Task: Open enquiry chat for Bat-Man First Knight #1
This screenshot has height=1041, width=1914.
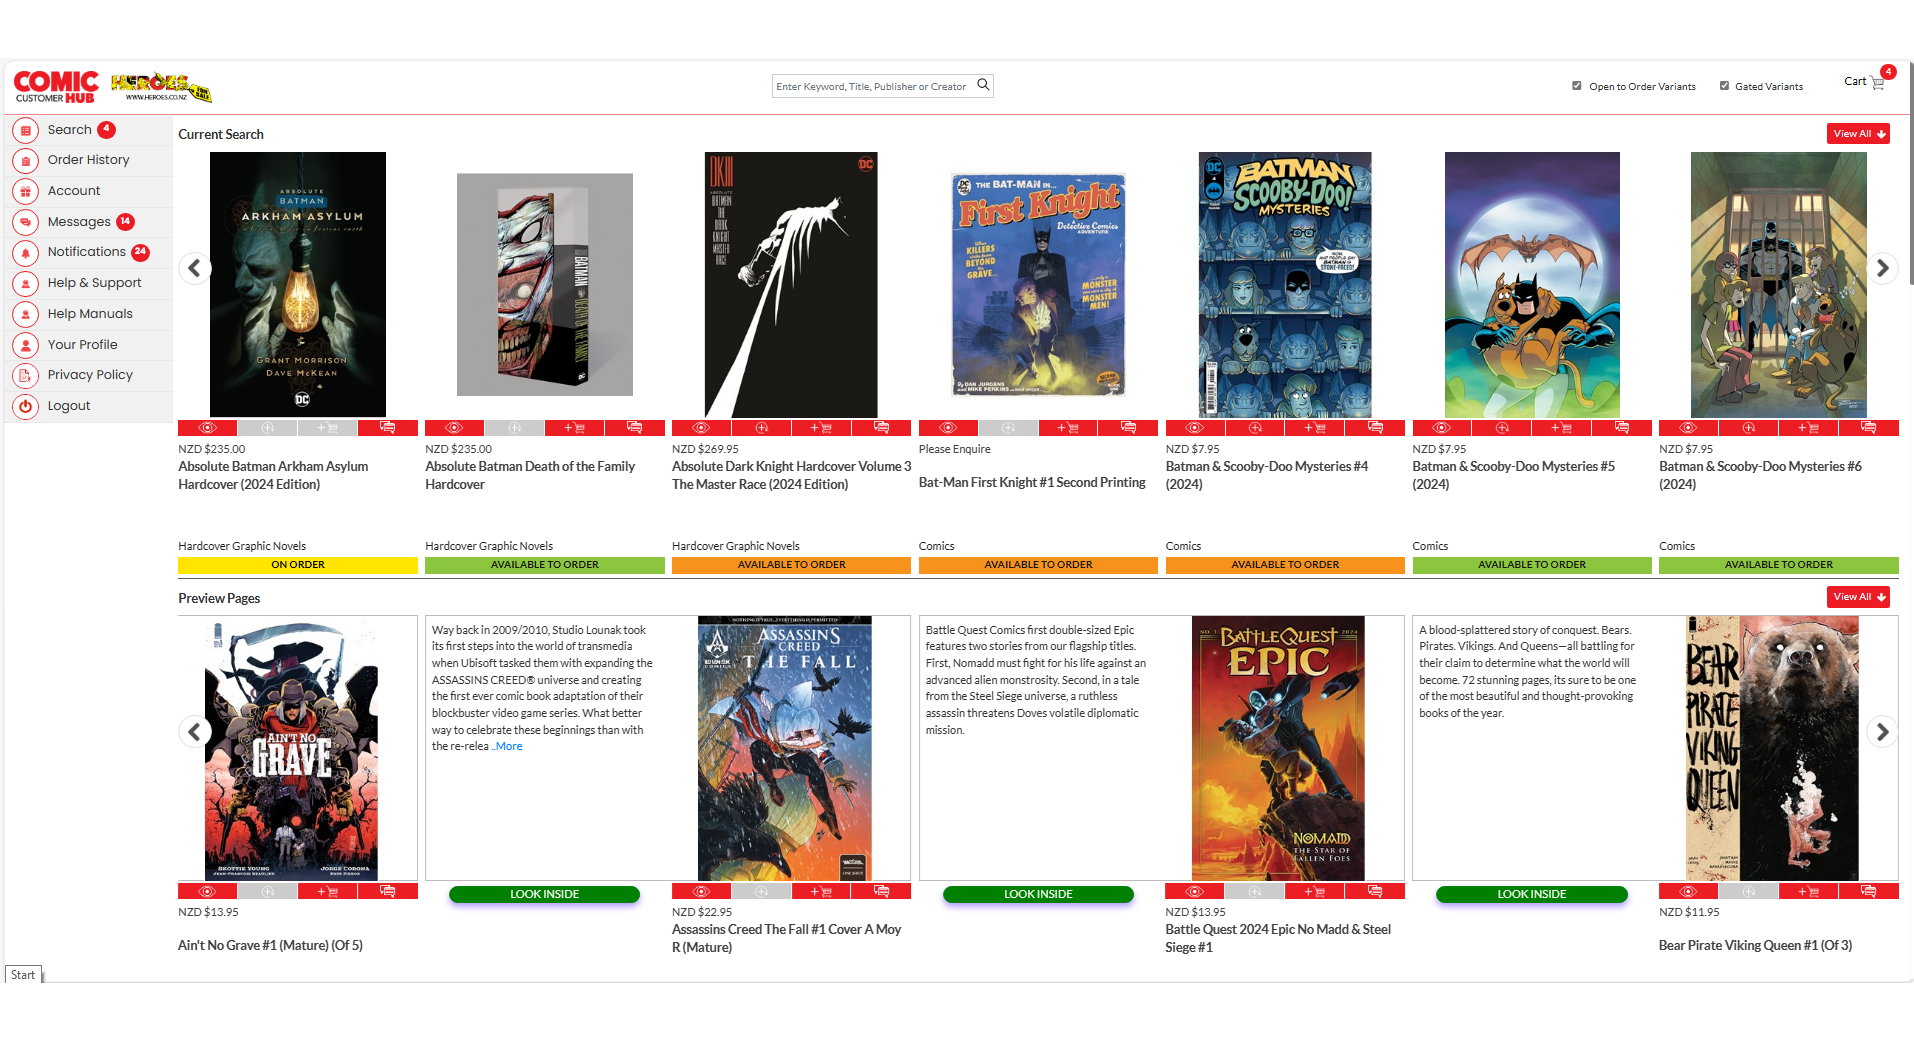Action: 1128,428
